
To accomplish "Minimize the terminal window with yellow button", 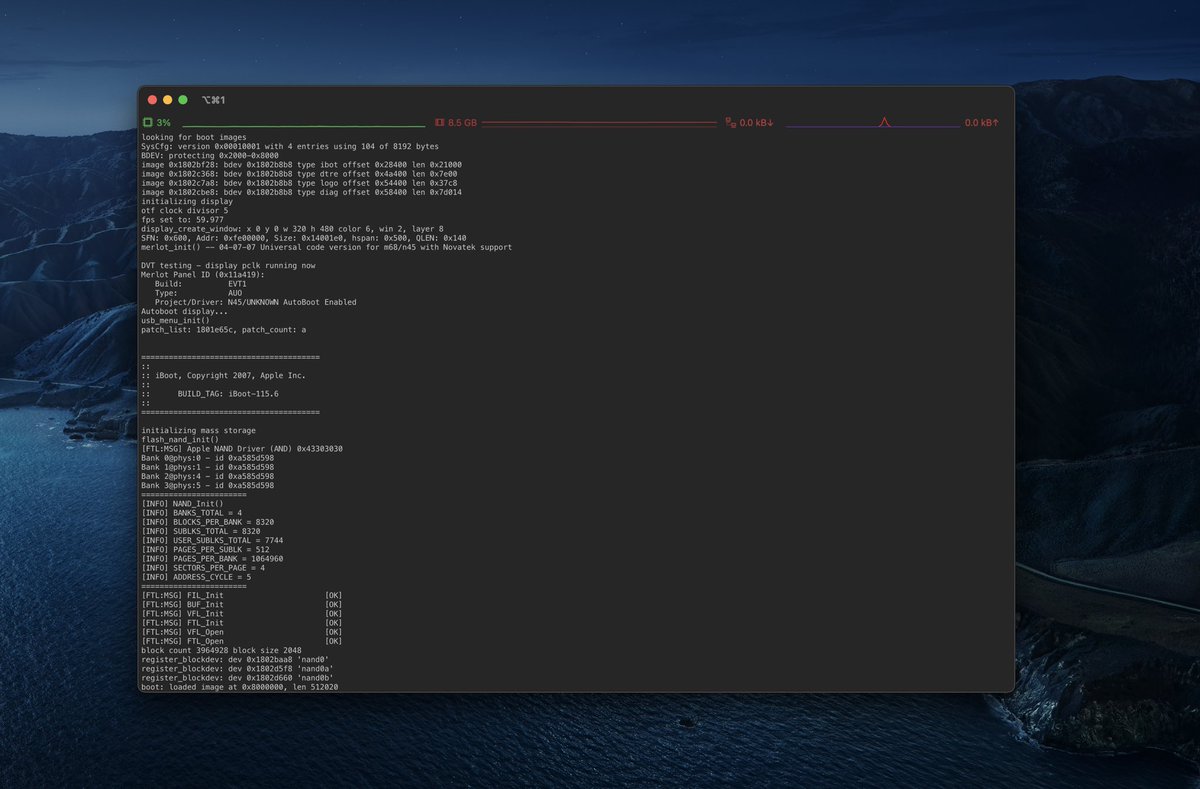I will [x=167, y=100].
